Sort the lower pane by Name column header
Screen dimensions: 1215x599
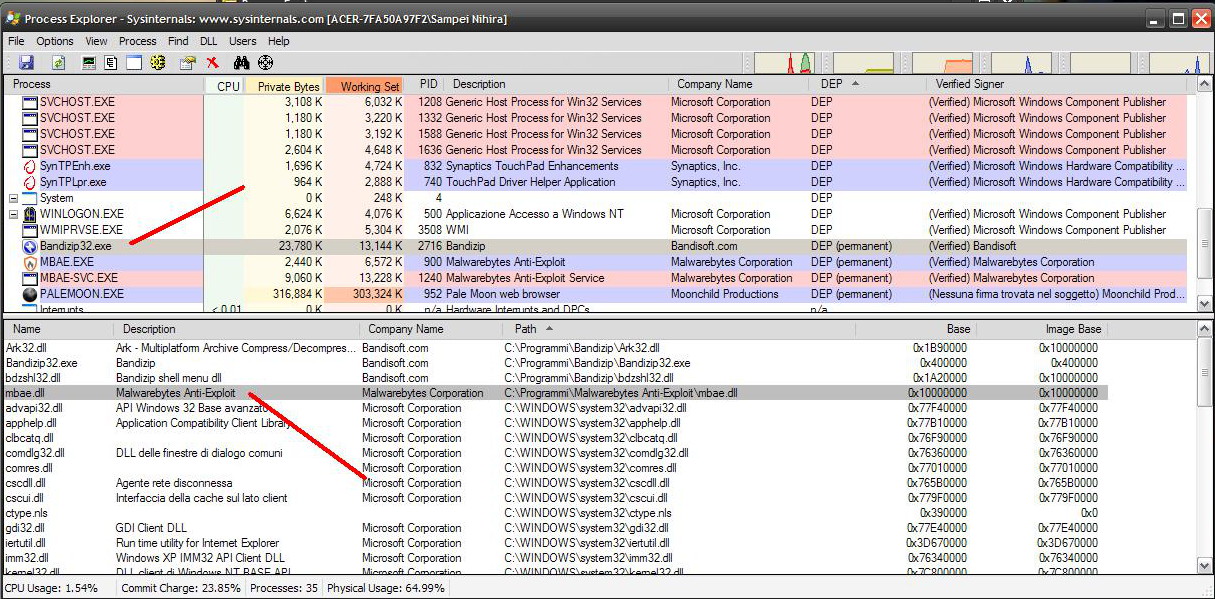(57, 329)
